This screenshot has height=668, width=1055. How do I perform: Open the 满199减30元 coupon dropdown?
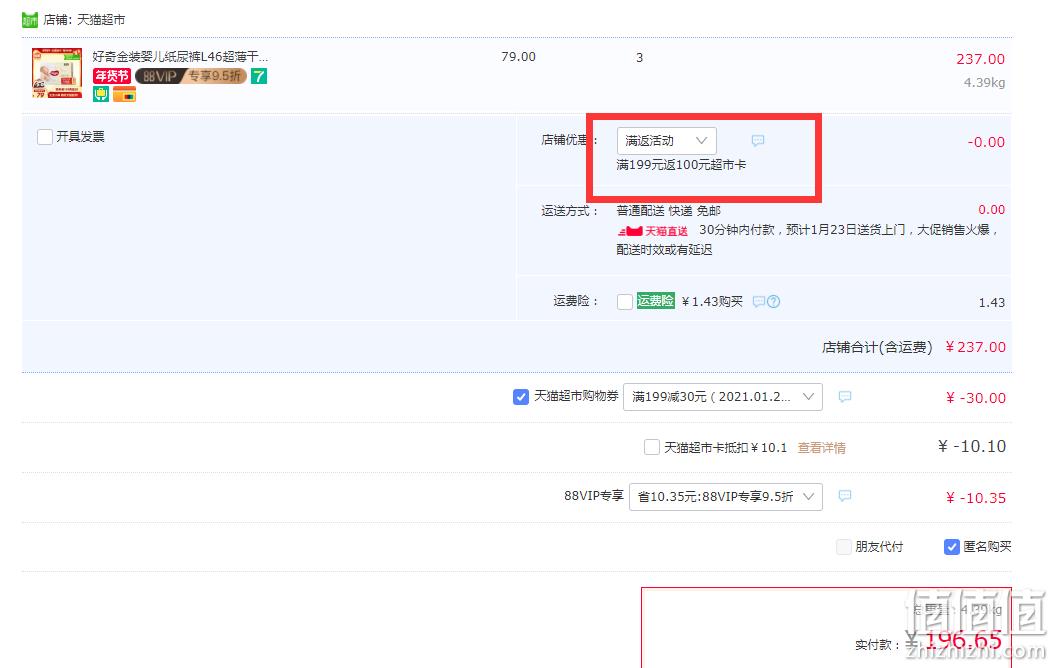pos(723,397)
